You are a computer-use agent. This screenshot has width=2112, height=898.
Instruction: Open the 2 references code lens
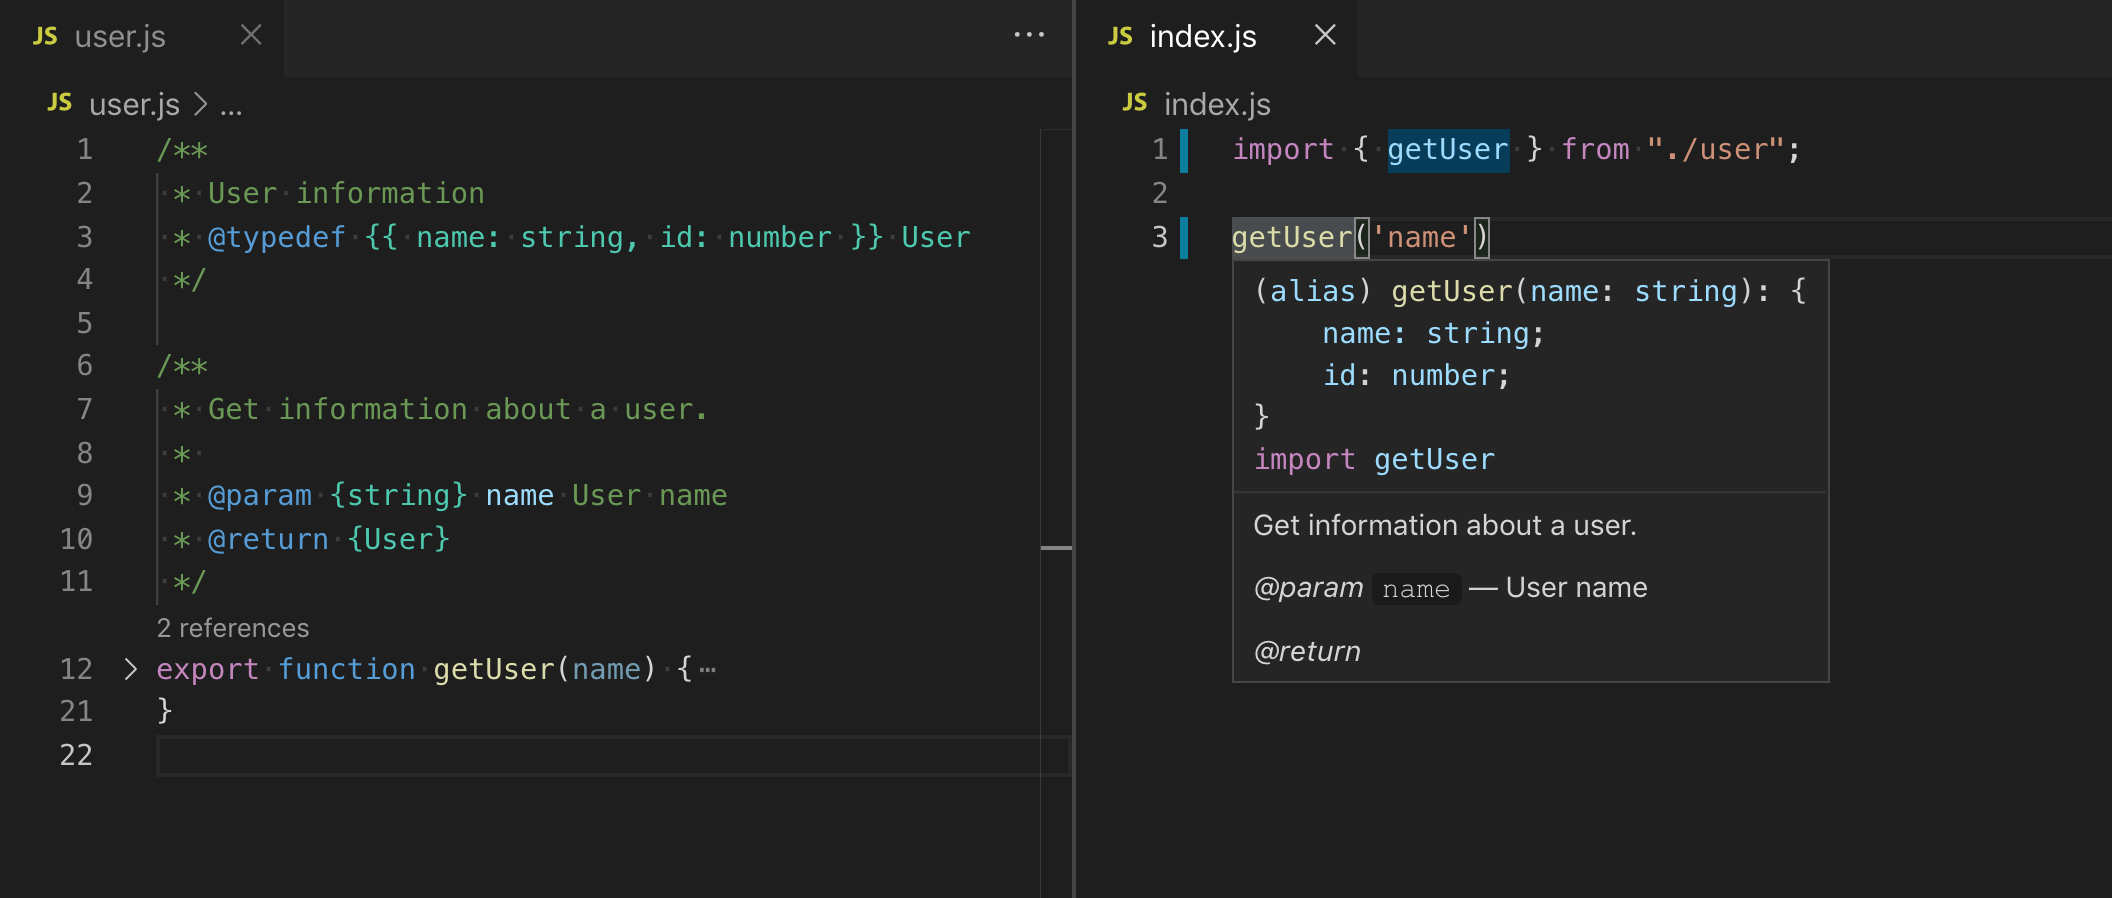[233, 628]
